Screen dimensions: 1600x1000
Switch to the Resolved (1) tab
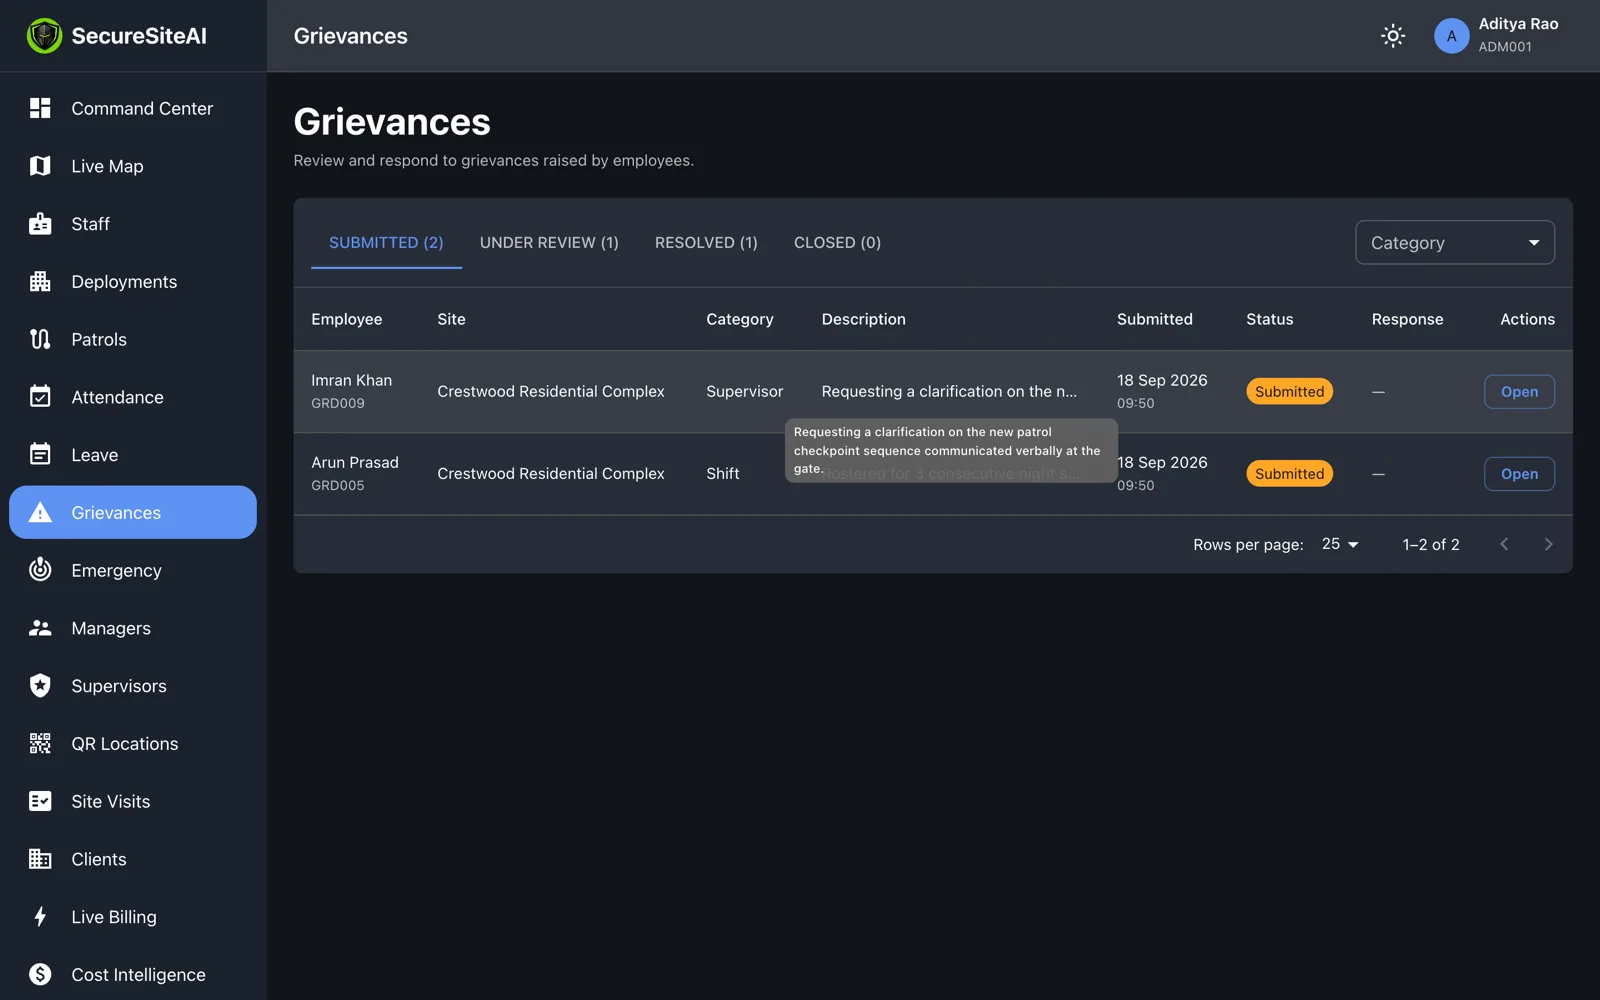[x=706, y=243]
